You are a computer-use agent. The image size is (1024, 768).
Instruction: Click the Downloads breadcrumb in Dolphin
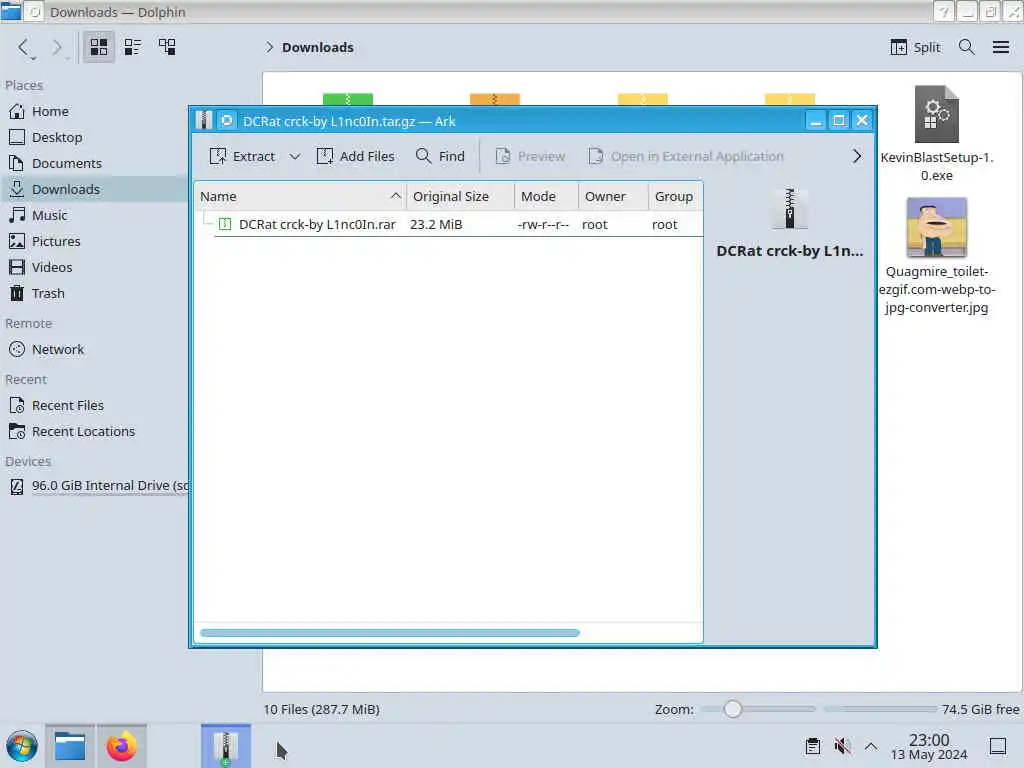pyautogui.click(x=317, y=48)
